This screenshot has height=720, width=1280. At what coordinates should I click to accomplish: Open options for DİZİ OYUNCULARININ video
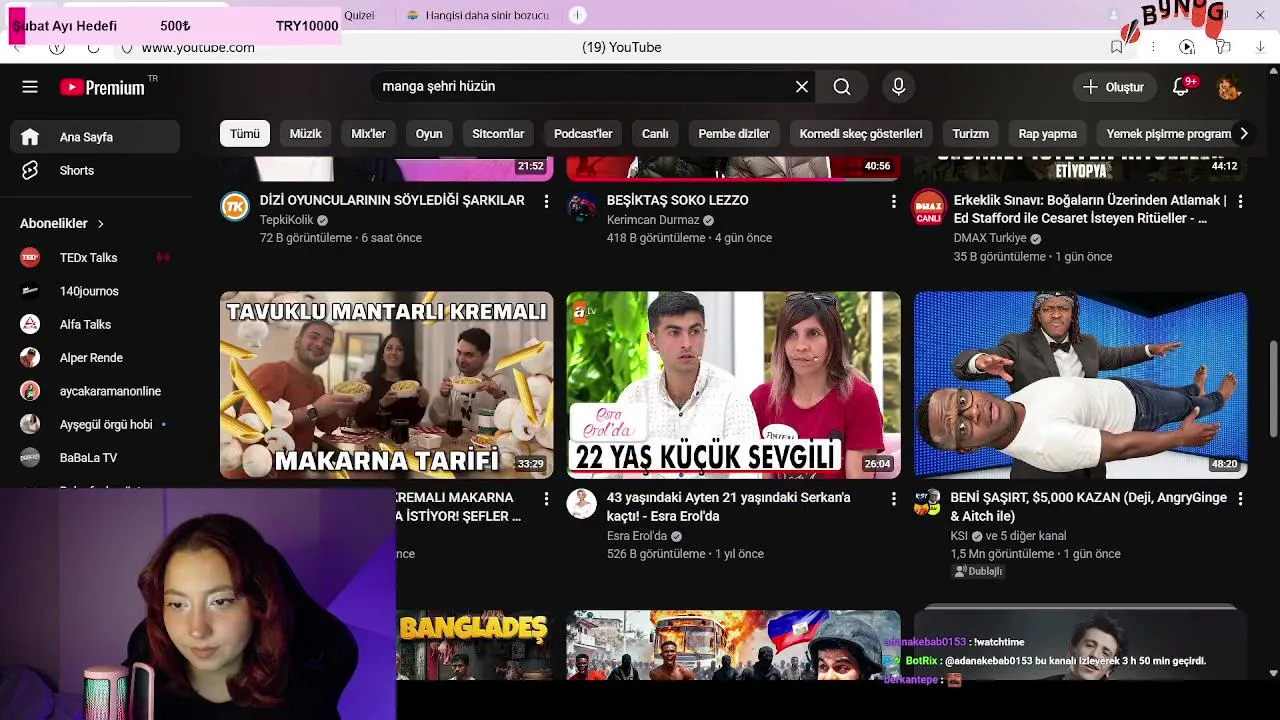pos(546,201)
